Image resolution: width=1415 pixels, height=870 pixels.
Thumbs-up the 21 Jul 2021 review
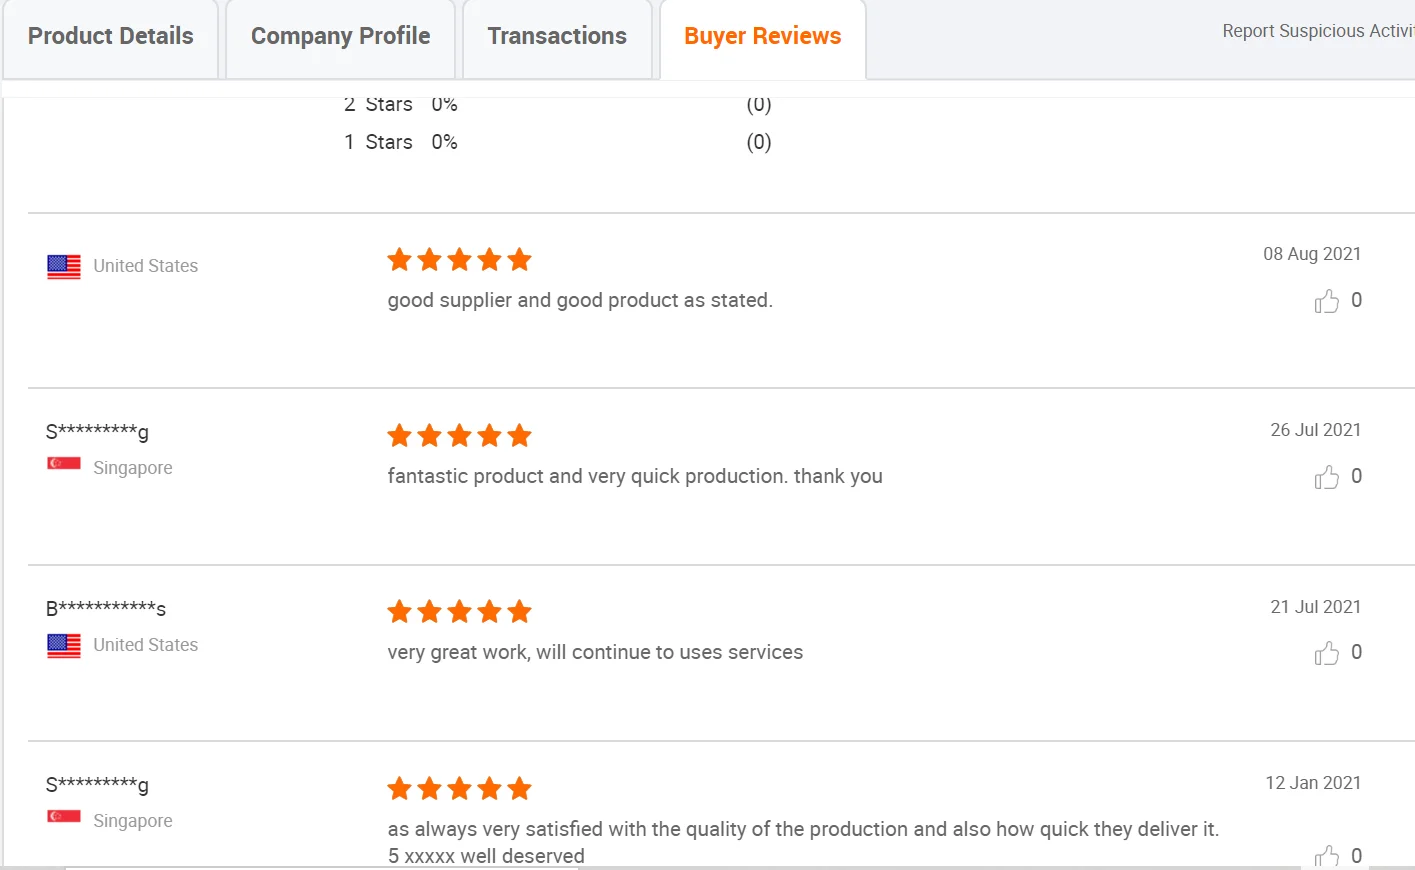[x=1326, y=653]
